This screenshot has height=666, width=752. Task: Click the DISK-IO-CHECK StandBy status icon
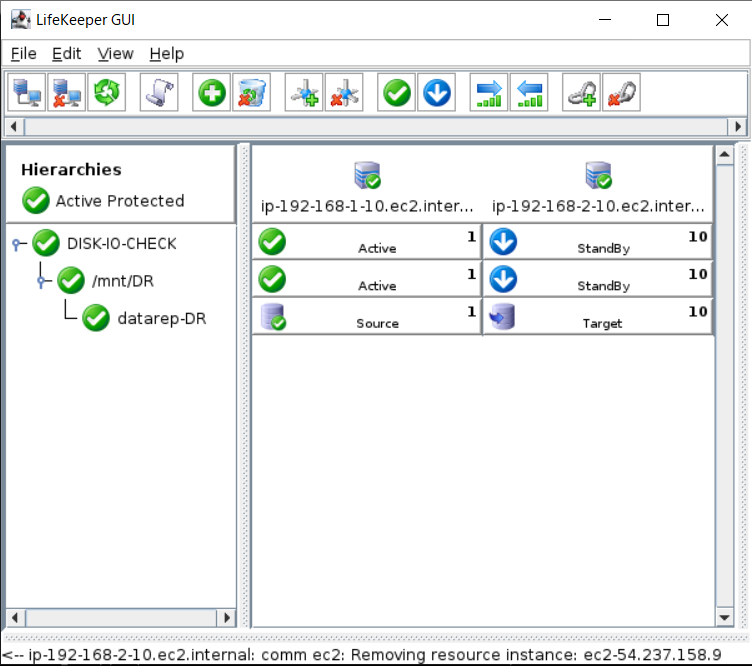coord(503,242)
